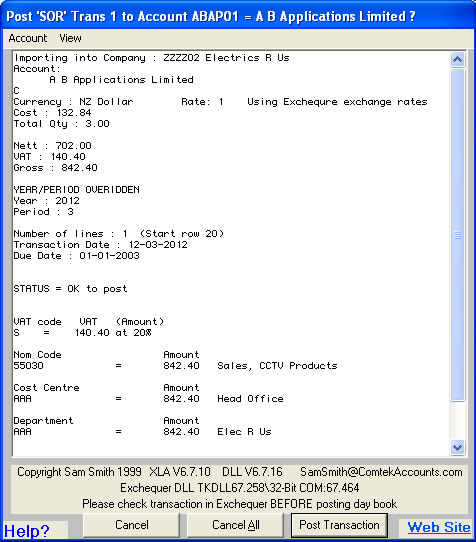The height and width of the screenshot is (542, 476).
Task: Click the '140.40 at 20%' VAT line
Action: pyautogui.click(x=113, y=333)
